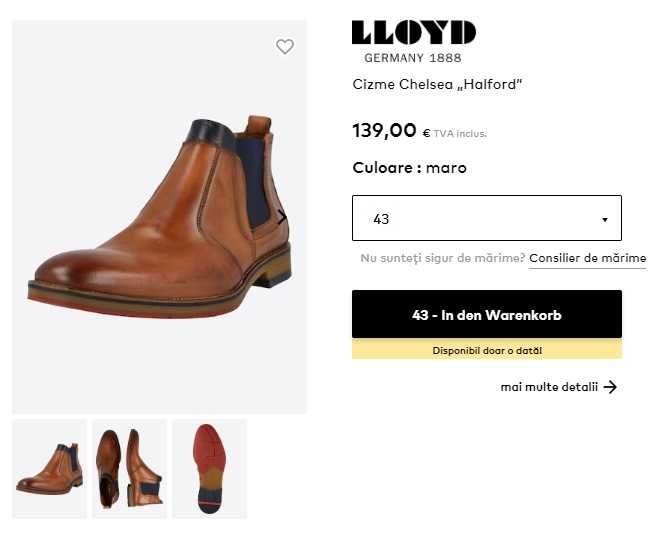
Task: Select the red sole thumbnail
Action: (209, 469)
